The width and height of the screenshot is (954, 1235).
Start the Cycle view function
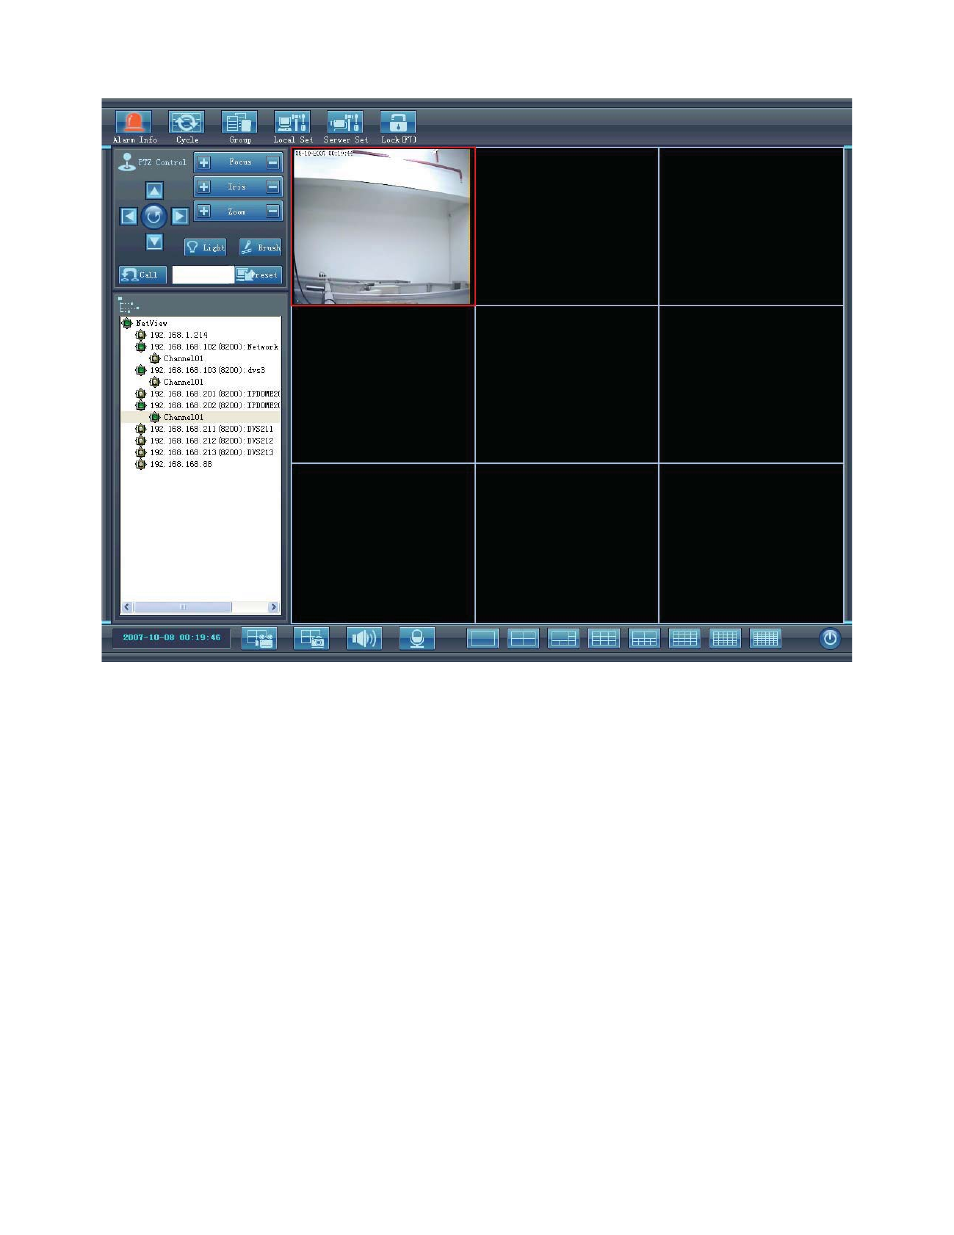[186, 122]
